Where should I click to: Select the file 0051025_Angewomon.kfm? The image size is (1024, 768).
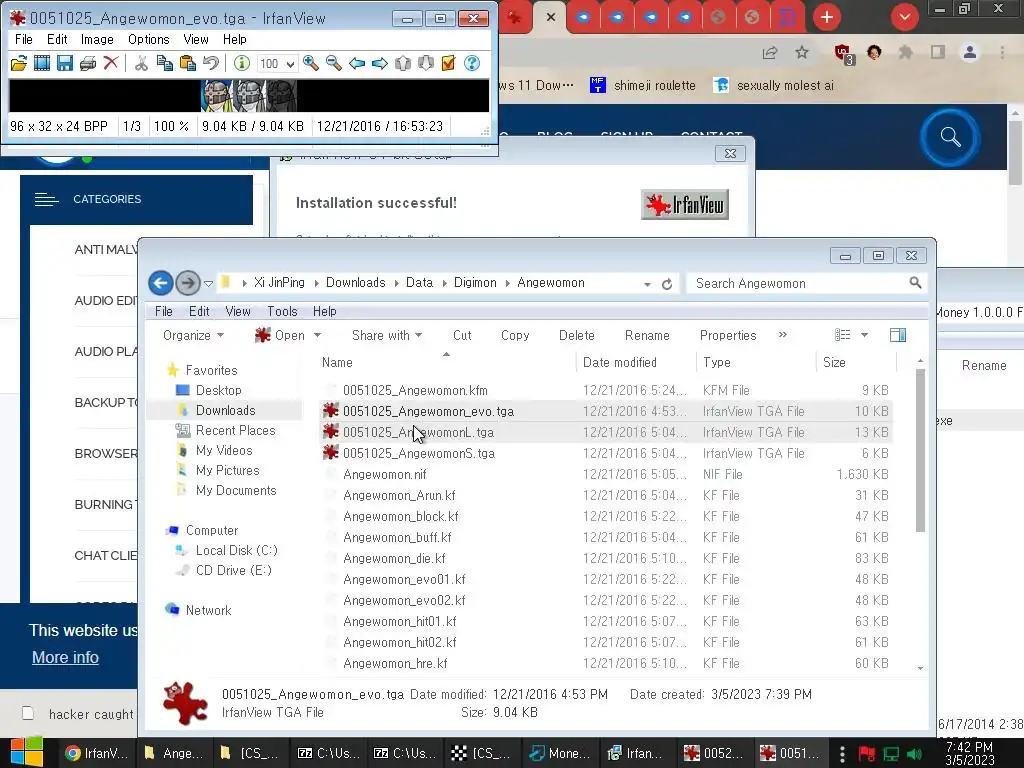click(415, 391)
